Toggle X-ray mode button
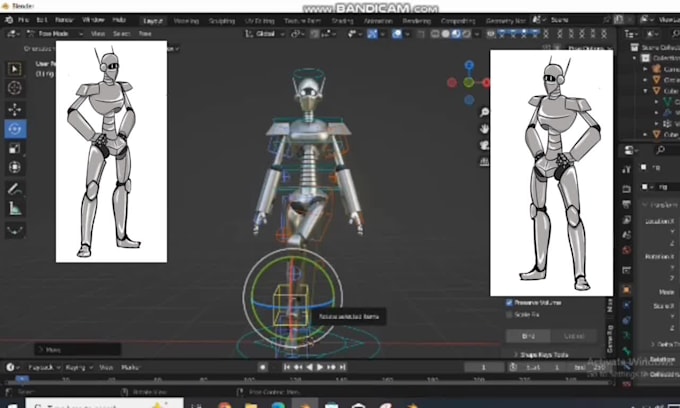Viewport: 680px width, 408px height. (421, 34)
